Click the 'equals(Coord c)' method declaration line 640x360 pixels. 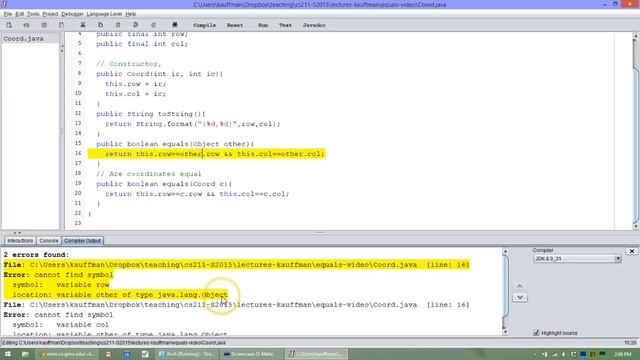(x=164, y=184)
